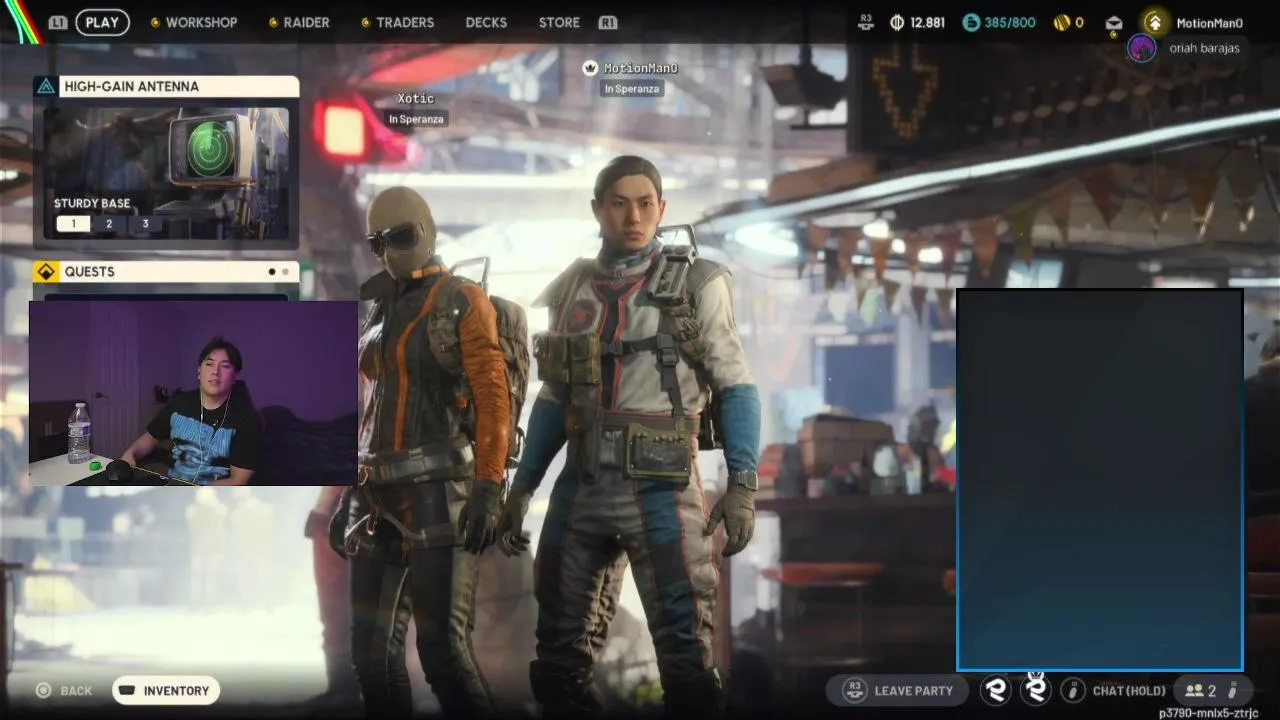Image resolution: width=1280 pixels, height=720 pixels.
Task: Click the Xotic In Speranza status label
Action: click(x=416, y=119)
